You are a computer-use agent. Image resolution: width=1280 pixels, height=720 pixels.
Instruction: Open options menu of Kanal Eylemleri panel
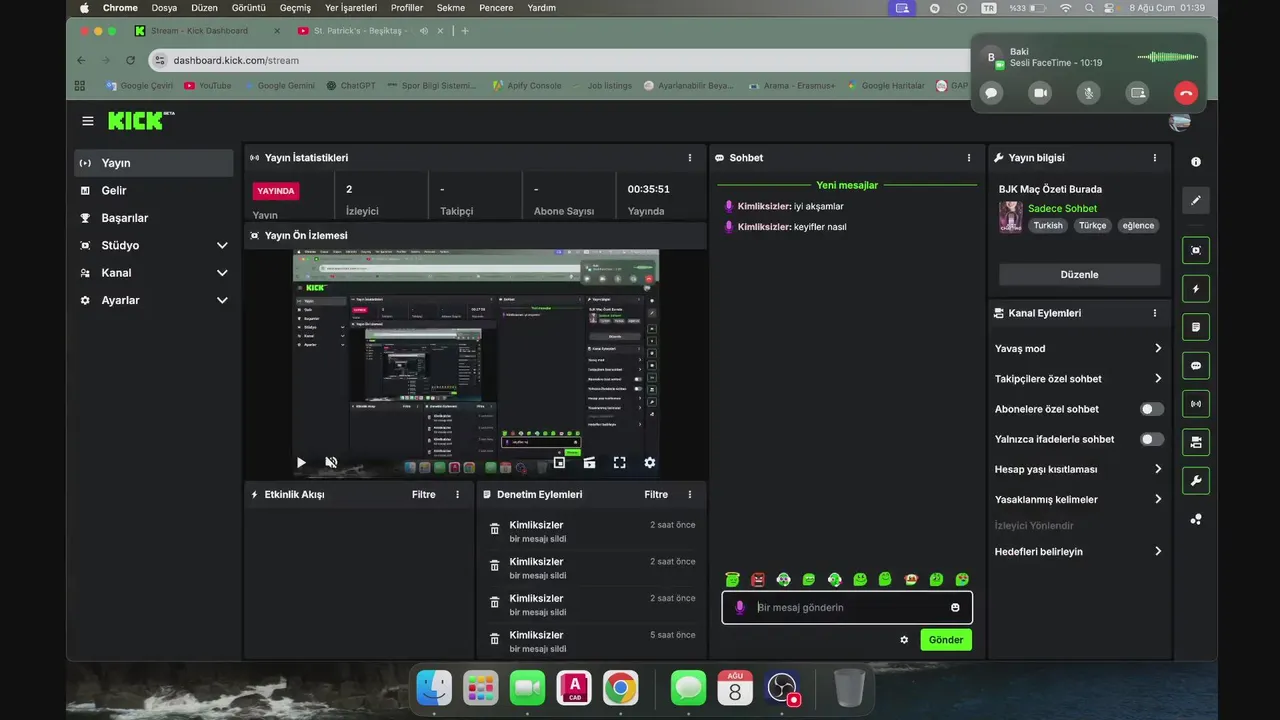pyautogui.click(x=1155, y=313)
